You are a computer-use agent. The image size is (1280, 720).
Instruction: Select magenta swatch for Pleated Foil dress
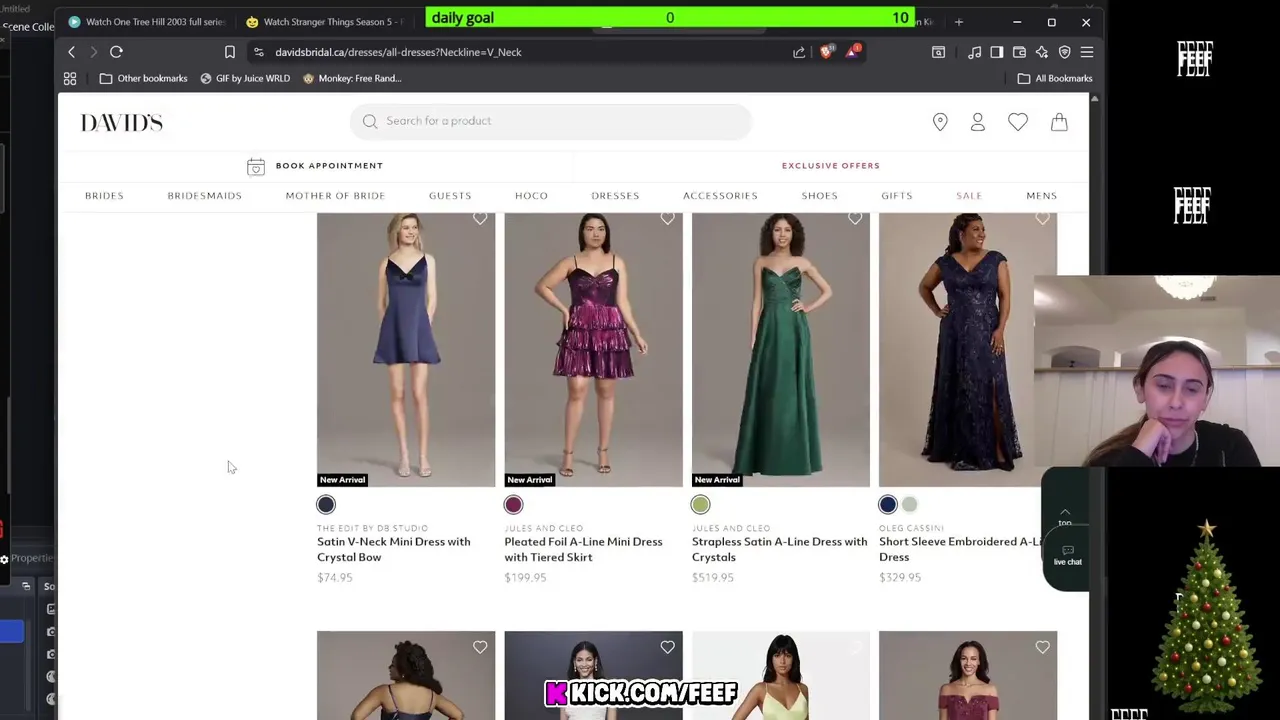click(x=513, y=505)
